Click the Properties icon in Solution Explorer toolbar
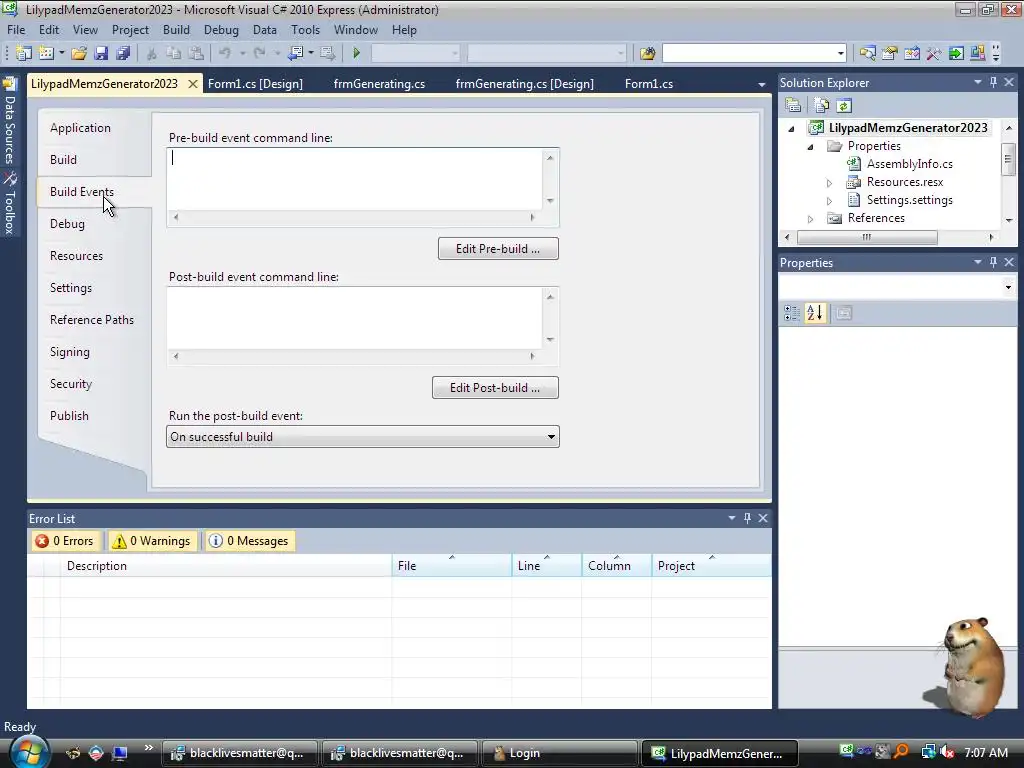 click(x=793, y=105)
